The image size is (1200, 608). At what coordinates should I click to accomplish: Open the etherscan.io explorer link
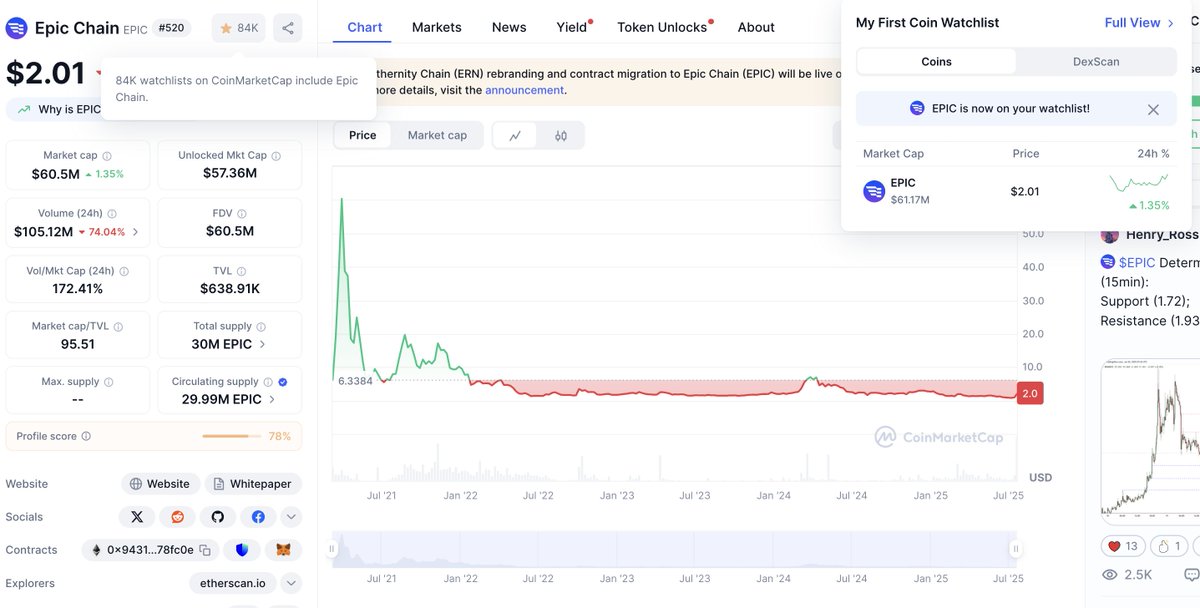[x=233, y=583]
